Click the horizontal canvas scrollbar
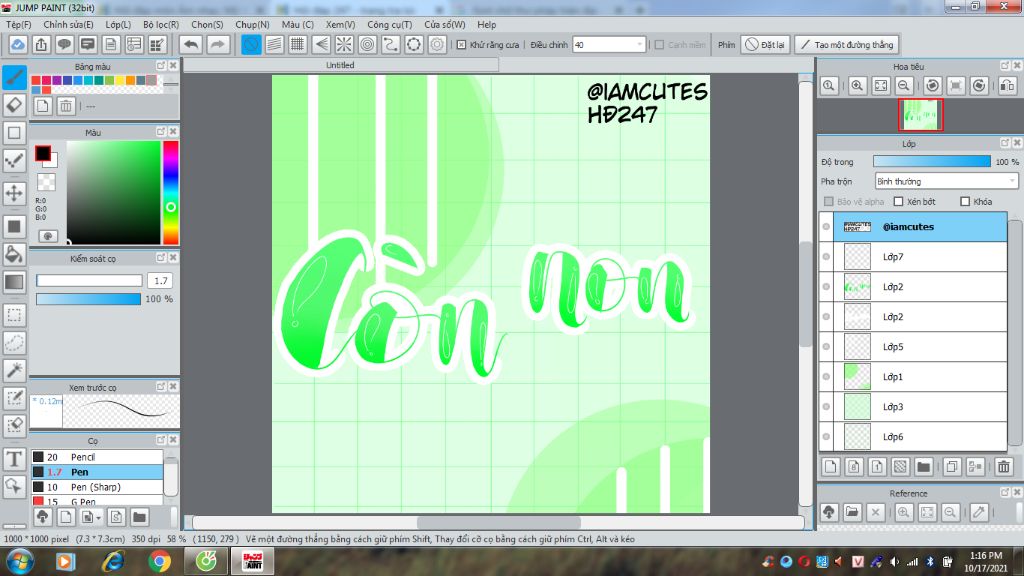The height and width of the screenshot is (576, 1024). (498, 522)
